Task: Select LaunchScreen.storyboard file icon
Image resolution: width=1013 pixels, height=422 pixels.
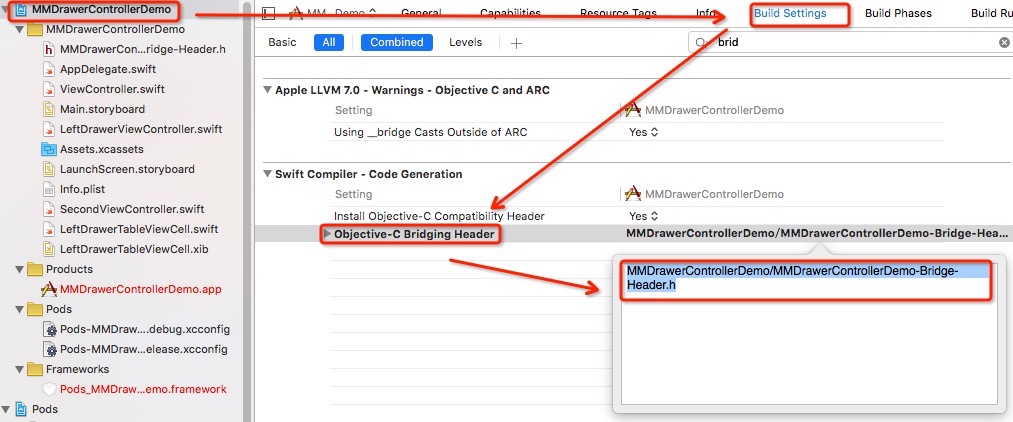Action: 49,169
